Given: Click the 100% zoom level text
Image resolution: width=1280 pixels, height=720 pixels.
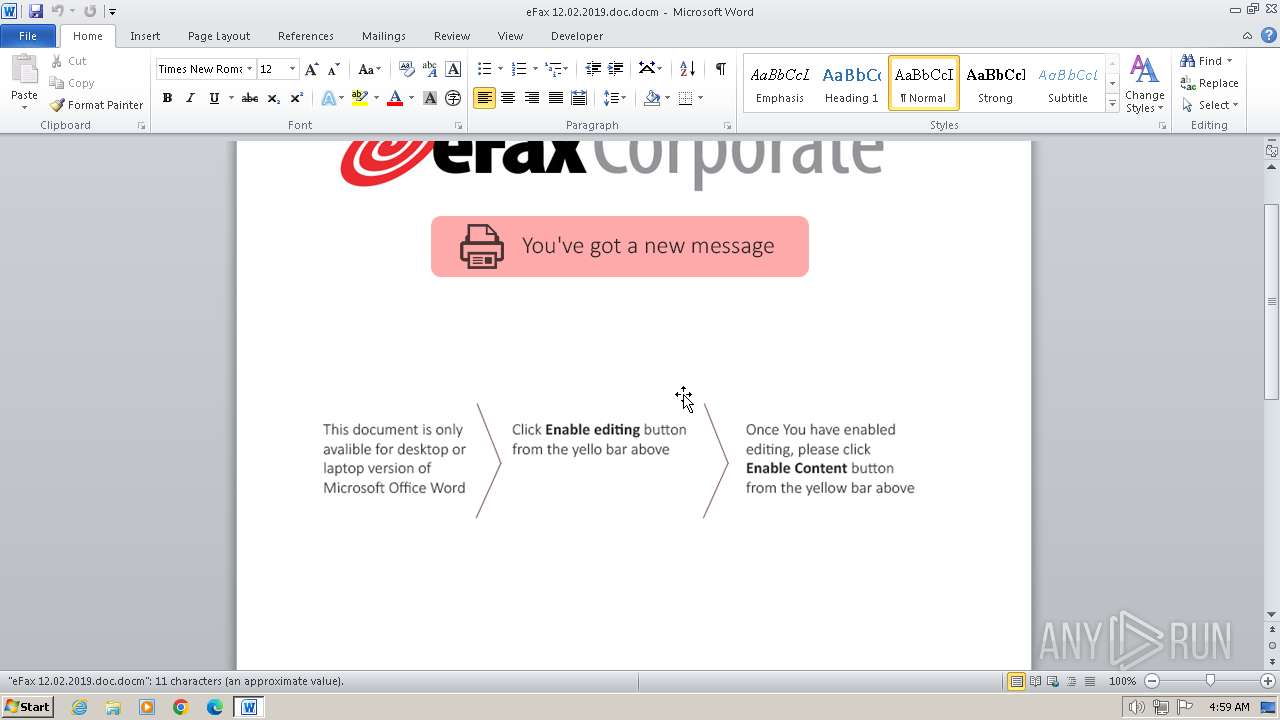Looking at the screenshot, I should tap(1122, 681).
